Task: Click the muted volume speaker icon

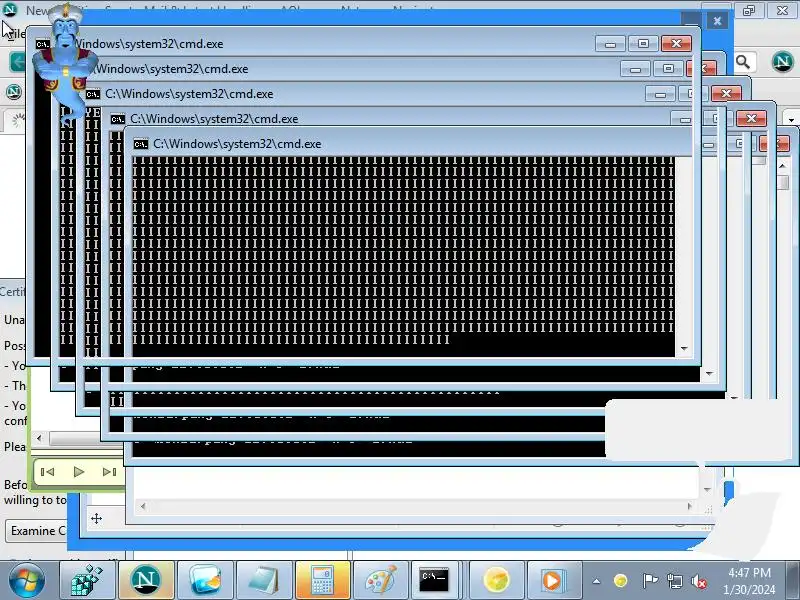Action: pyautogui.click(x=699, y=581)
